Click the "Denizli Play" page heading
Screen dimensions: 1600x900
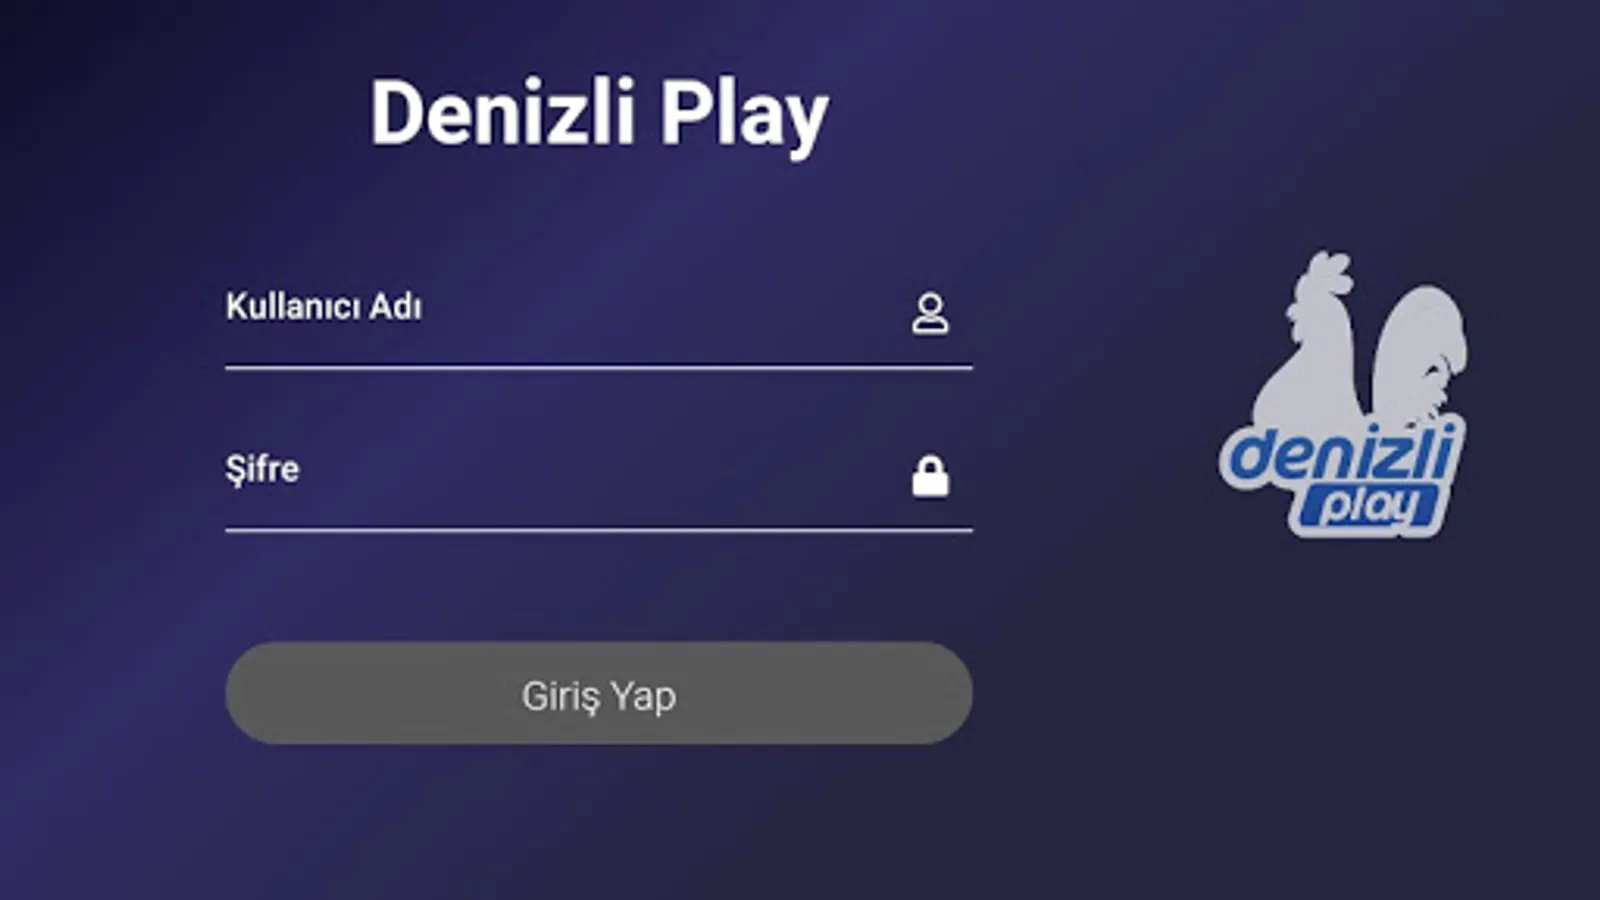(x=599, y=114)
